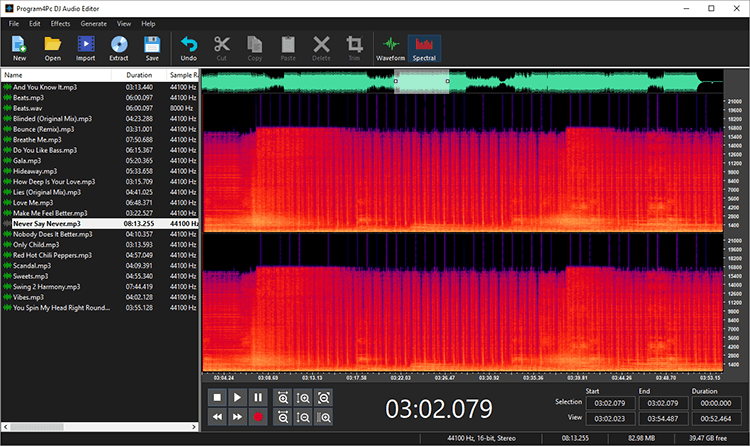The height and width of the screenshot is (446, 750).
Task: Toggle the Spectral view button
Action: pyautogui.click(x=425, y=47)
